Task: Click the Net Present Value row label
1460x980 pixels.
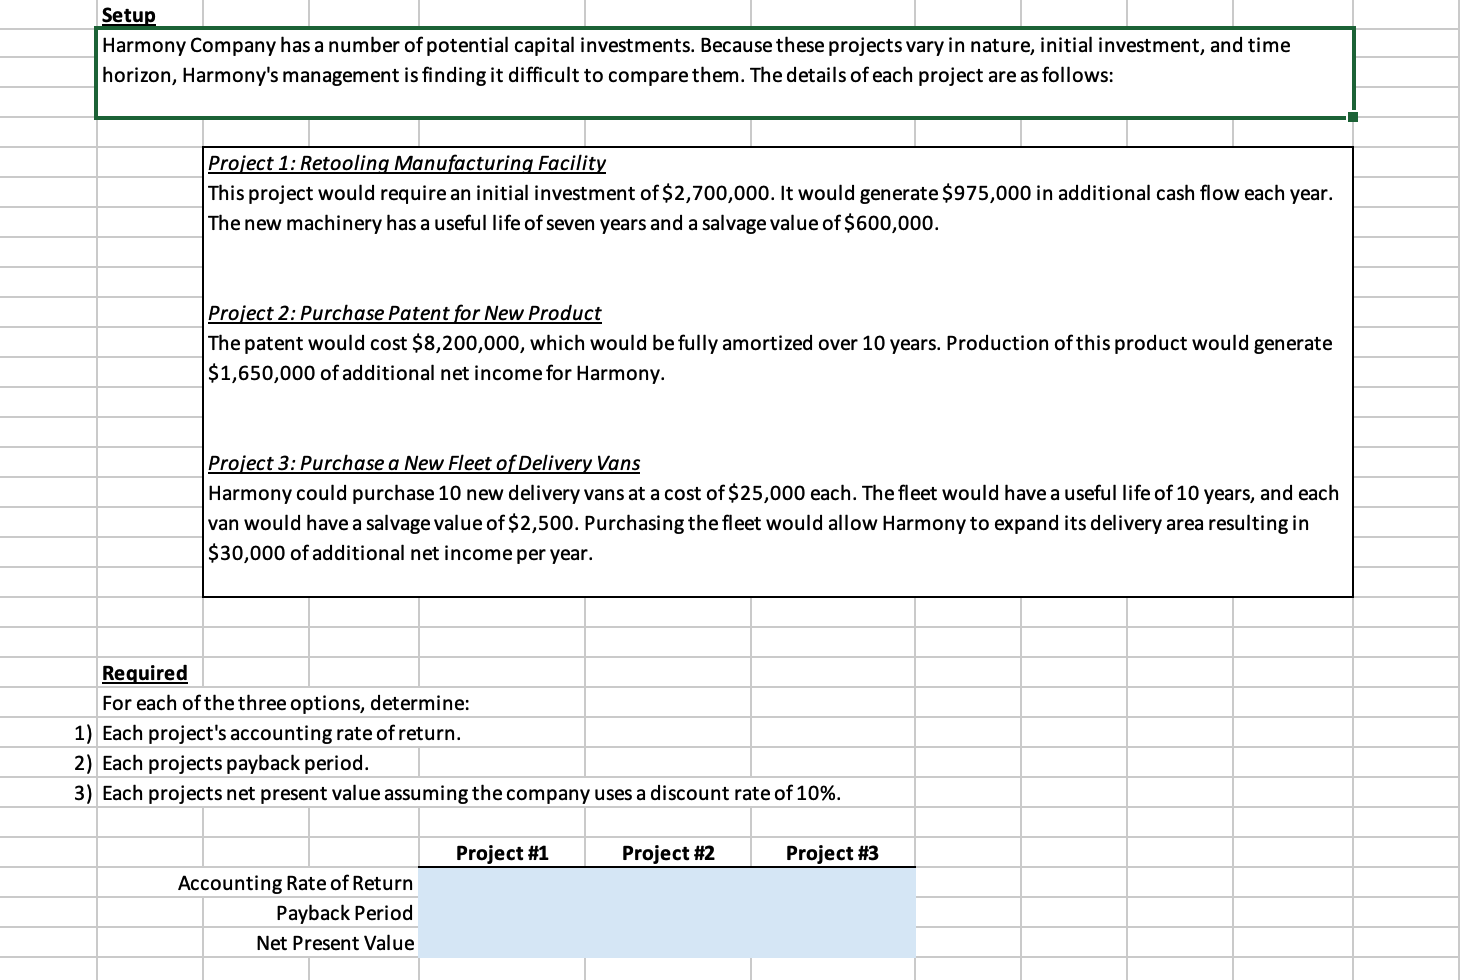Action: point(334,942)
